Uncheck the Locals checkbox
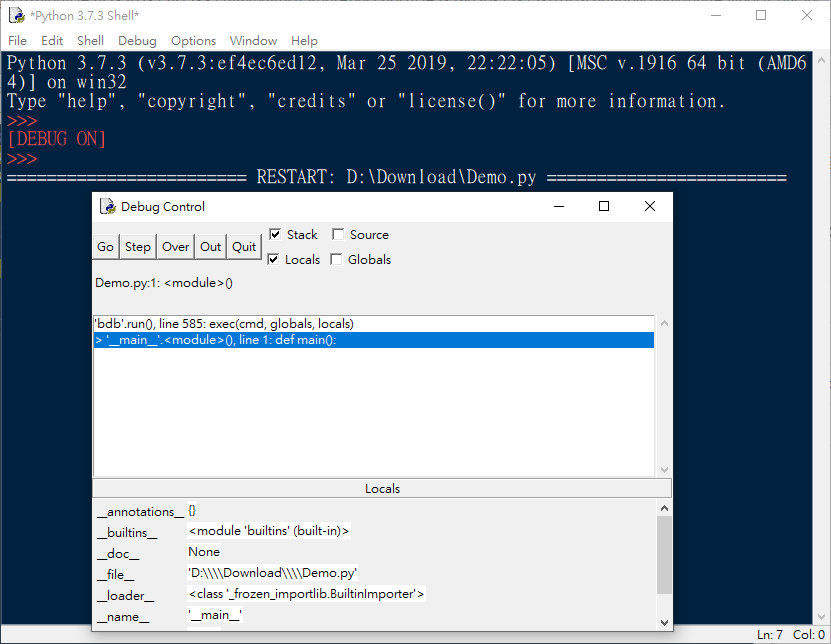This screenshot has width=831, height=644. click(274, 259)
